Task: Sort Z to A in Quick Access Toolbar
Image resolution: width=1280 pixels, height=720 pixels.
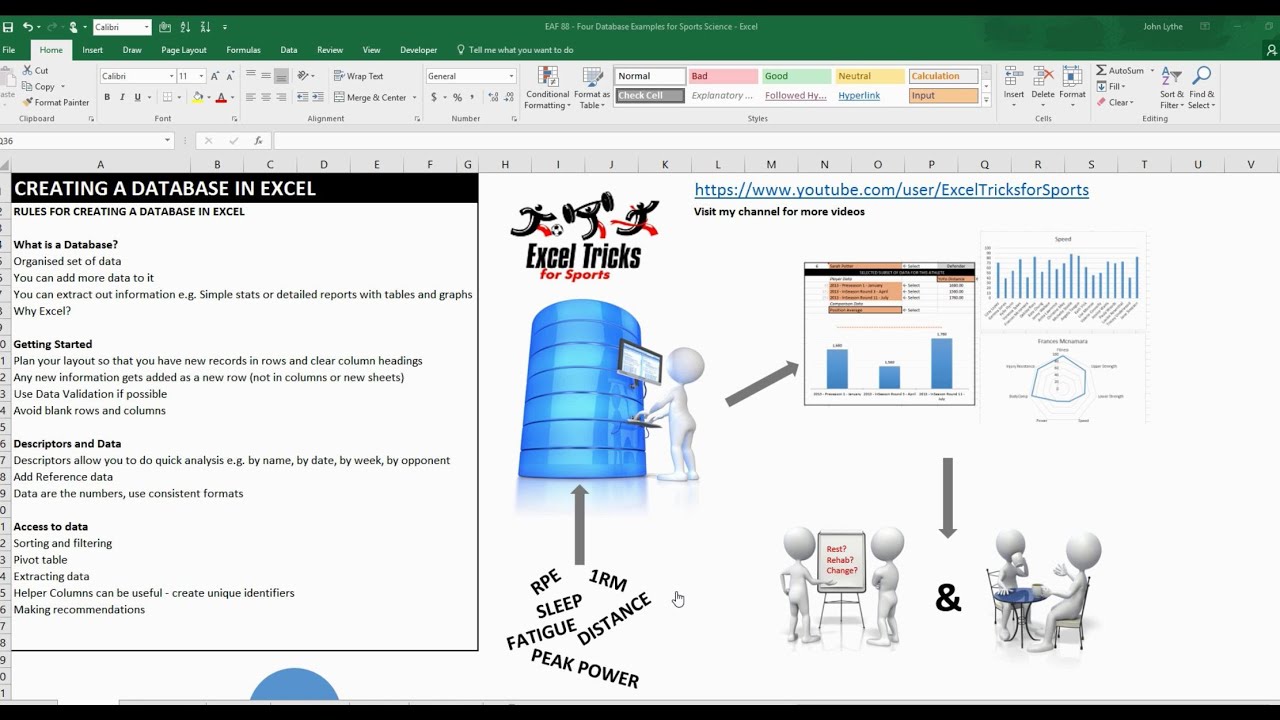Action: [205, 27]
